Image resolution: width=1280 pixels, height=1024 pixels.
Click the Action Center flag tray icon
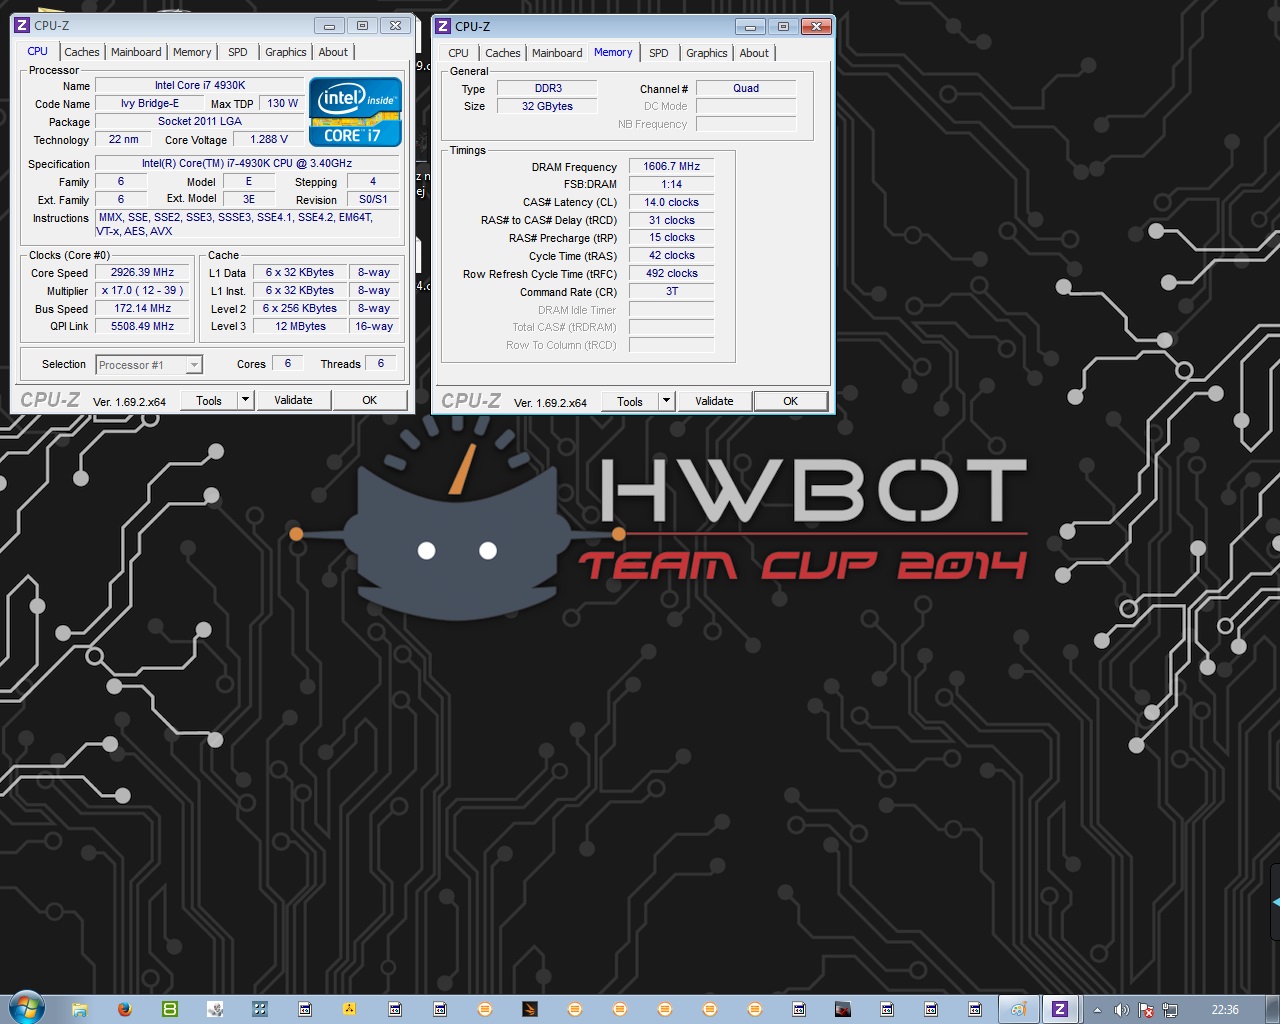1146,1010
